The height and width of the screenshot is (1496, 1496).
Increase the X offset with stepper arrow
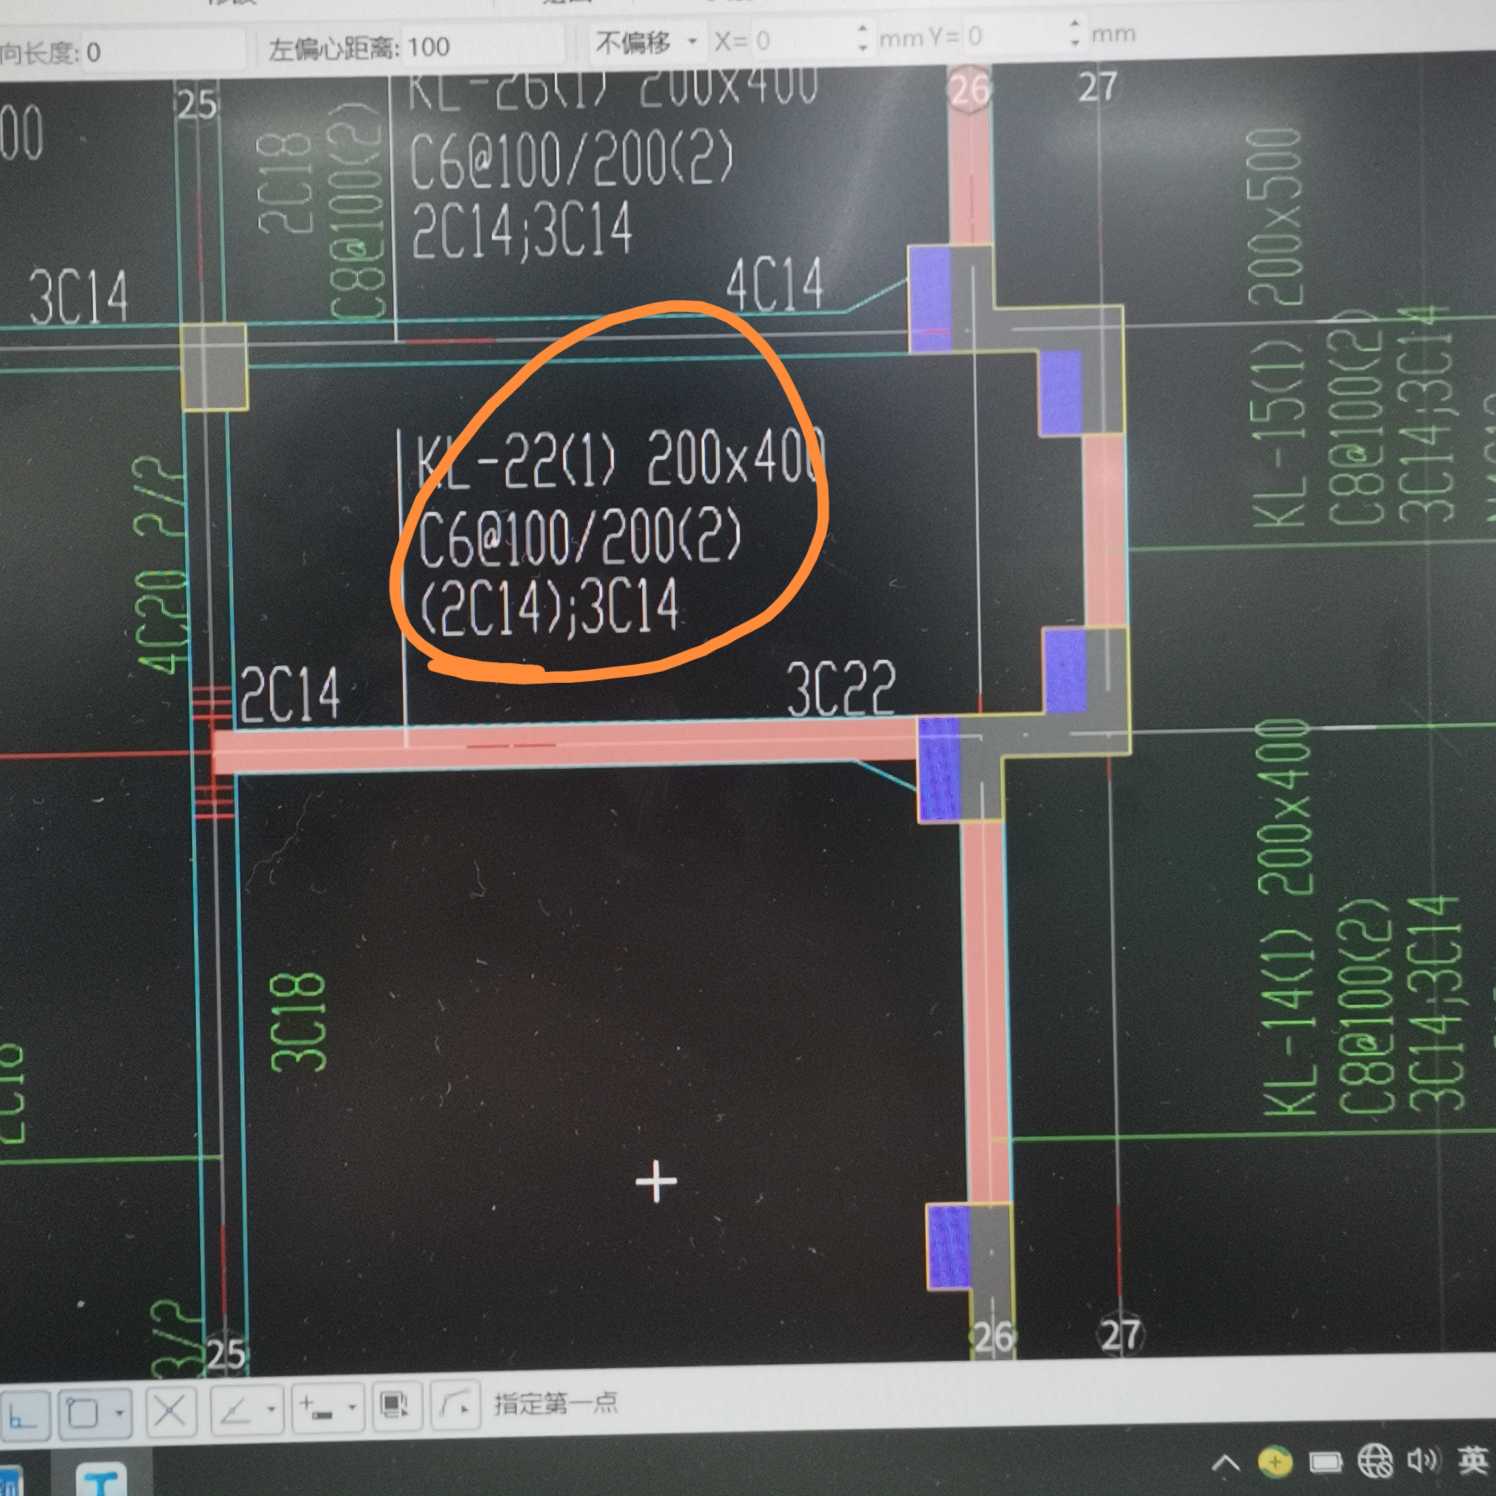point(863,29)
